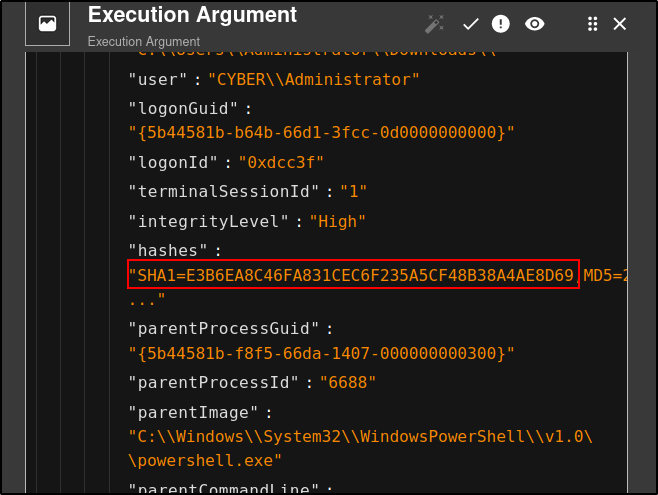
Task: Close the Execution Argument panel
Action: 619,24
